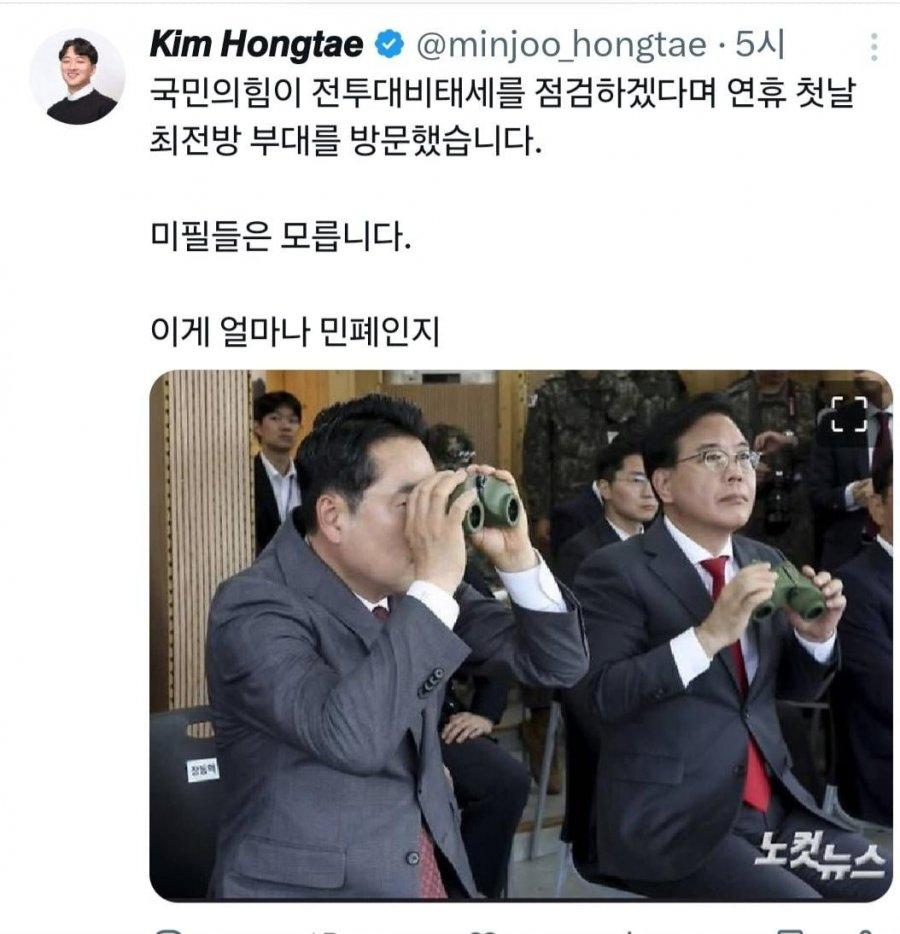Open the attached binoculars news photo
Screen dimensions: 900x934
[x=521, y=635]
